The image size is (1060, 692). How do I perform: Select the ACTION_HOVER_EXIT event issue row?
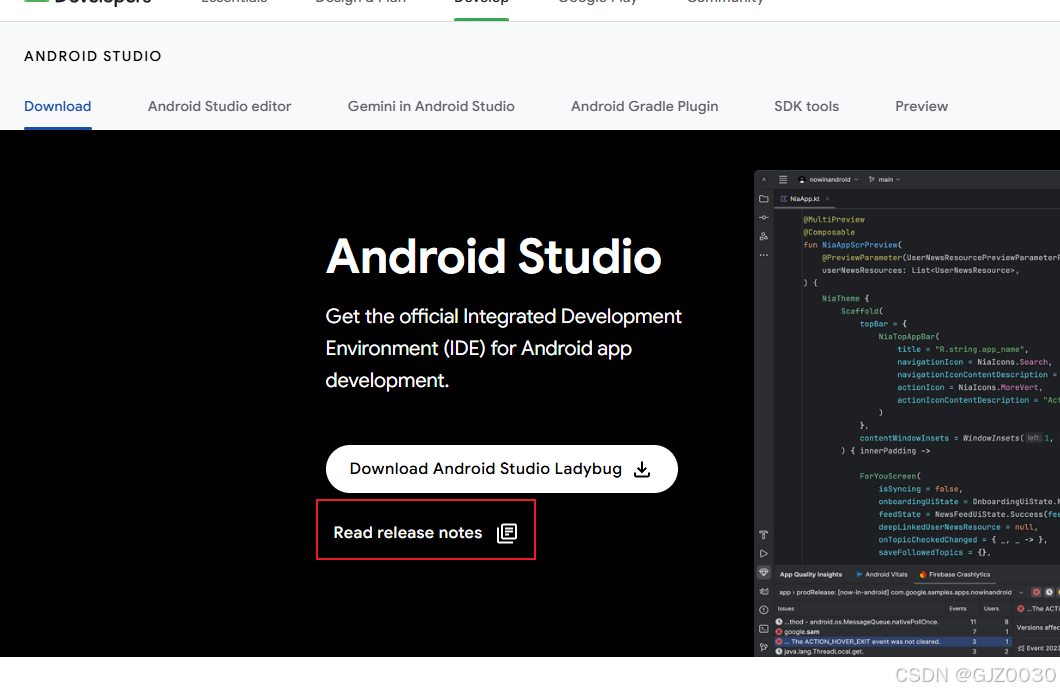point(892,641)
